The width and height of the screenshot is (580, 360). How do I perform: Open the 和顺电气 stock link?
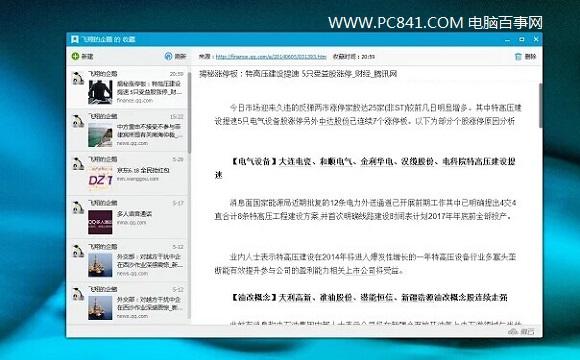pos(336,162)
